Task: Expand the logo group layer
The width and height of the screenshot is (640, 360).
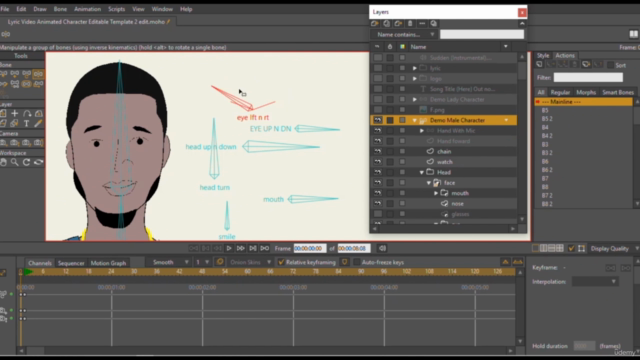Action: (x=415, y=78)
